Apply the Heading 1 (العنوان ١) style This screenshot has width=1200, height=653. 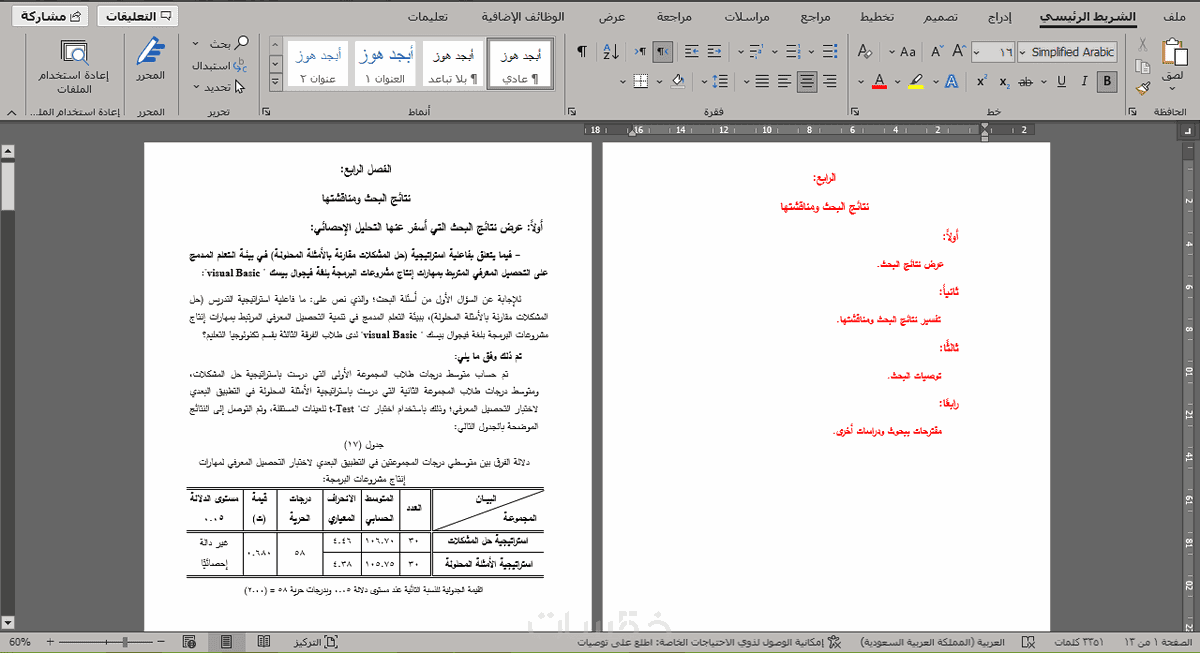(x=386, y=65)
